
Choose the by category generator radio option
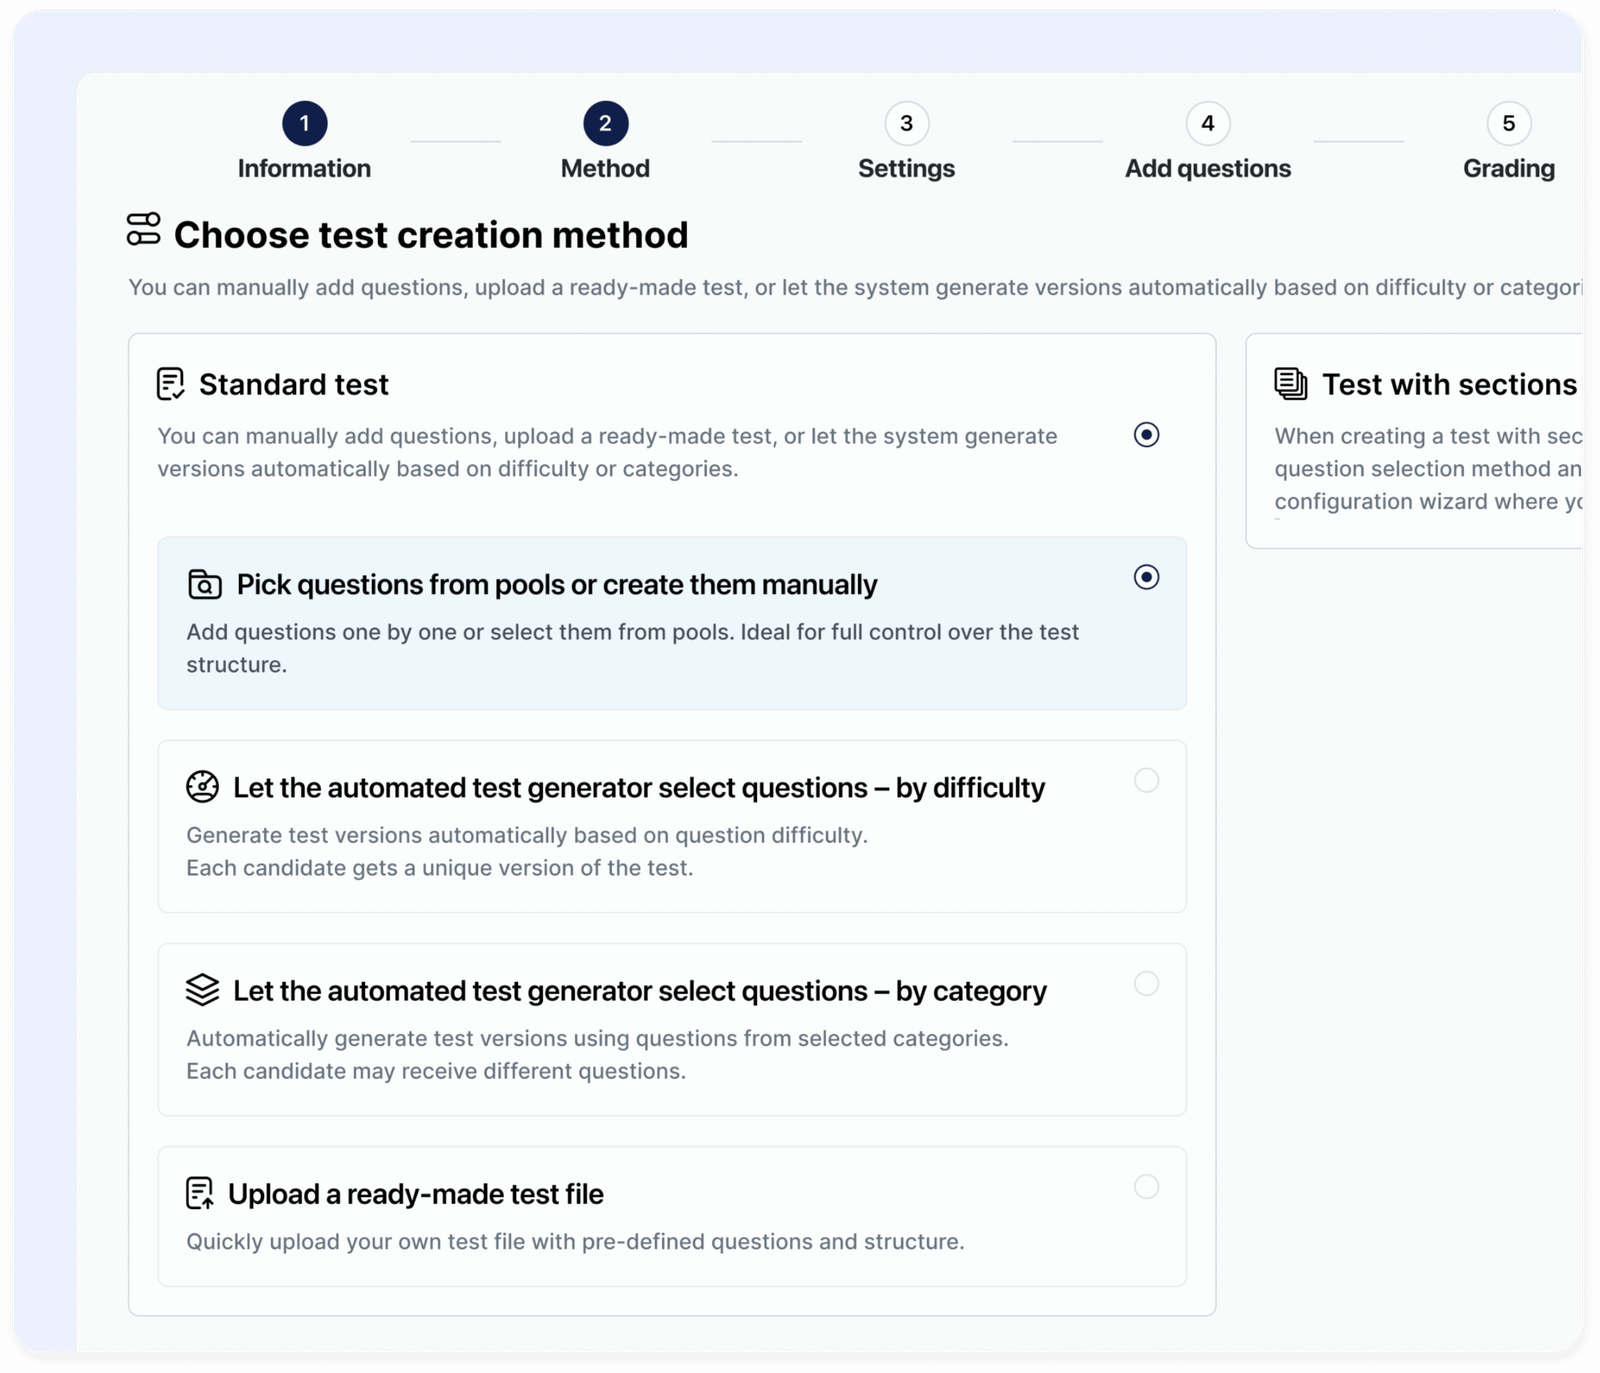point(1146,983)
